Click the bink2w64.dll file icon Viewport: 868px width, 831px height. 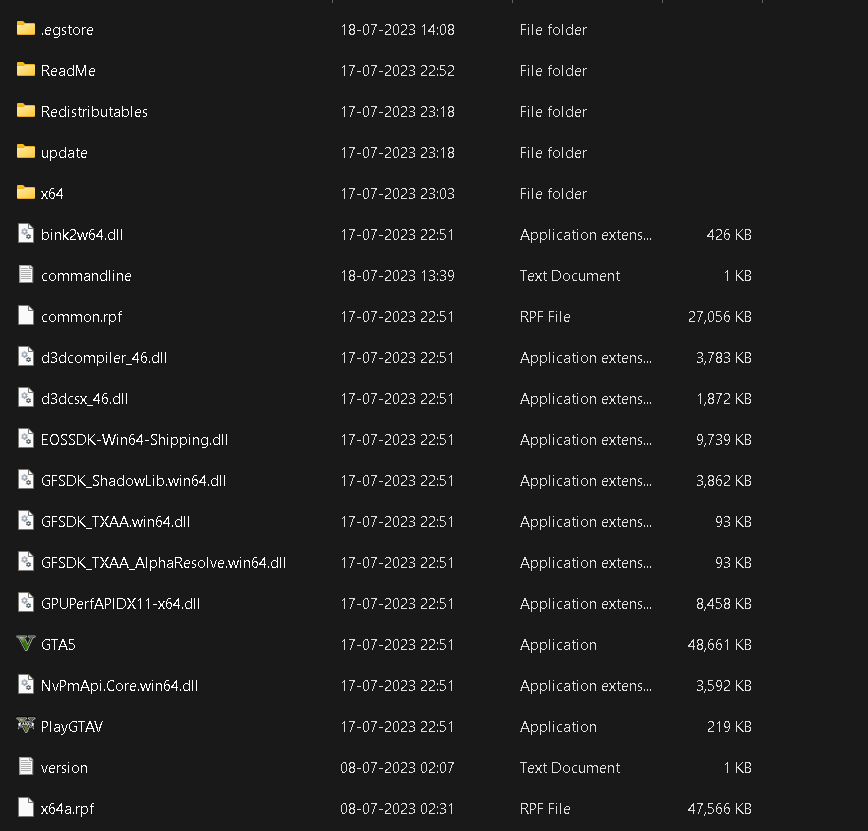[25, 233]
